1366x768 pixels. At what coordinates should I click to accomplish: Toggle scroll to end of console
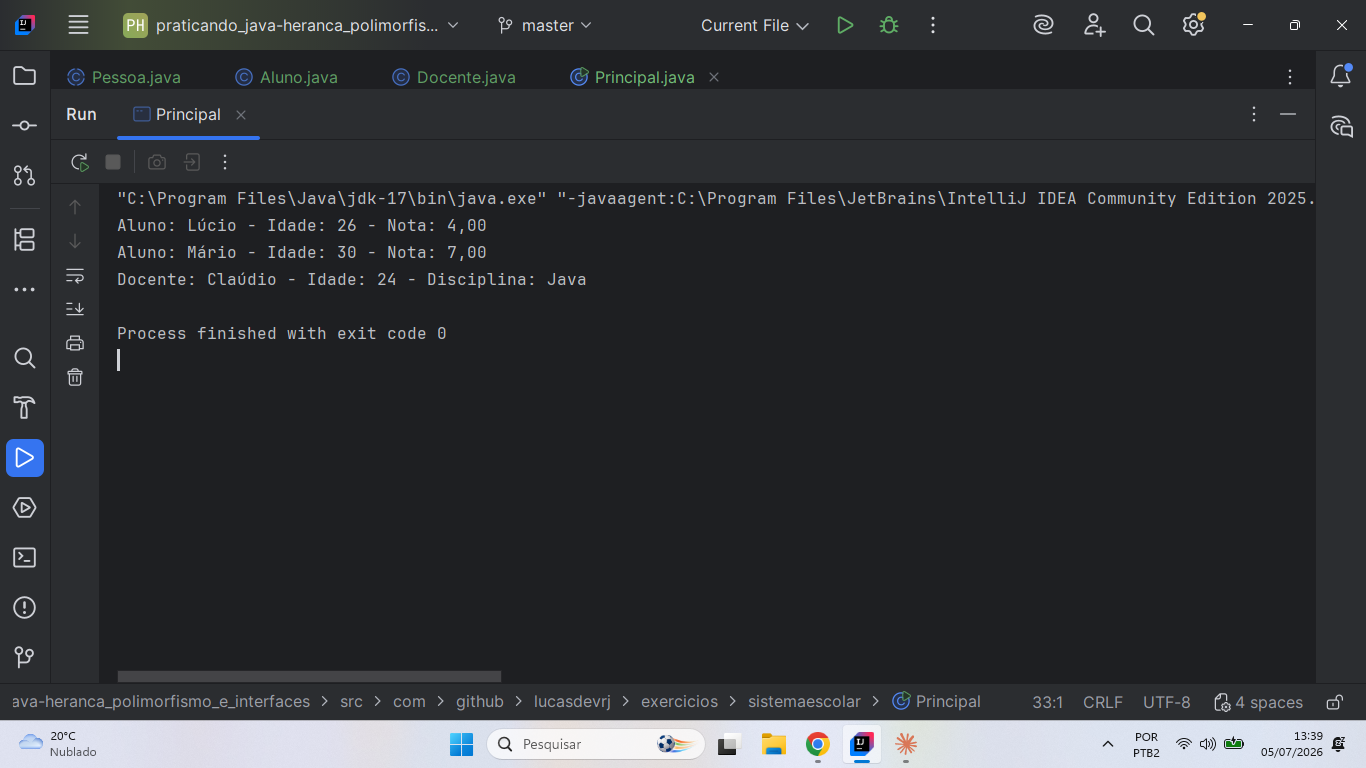pos(75,309)
